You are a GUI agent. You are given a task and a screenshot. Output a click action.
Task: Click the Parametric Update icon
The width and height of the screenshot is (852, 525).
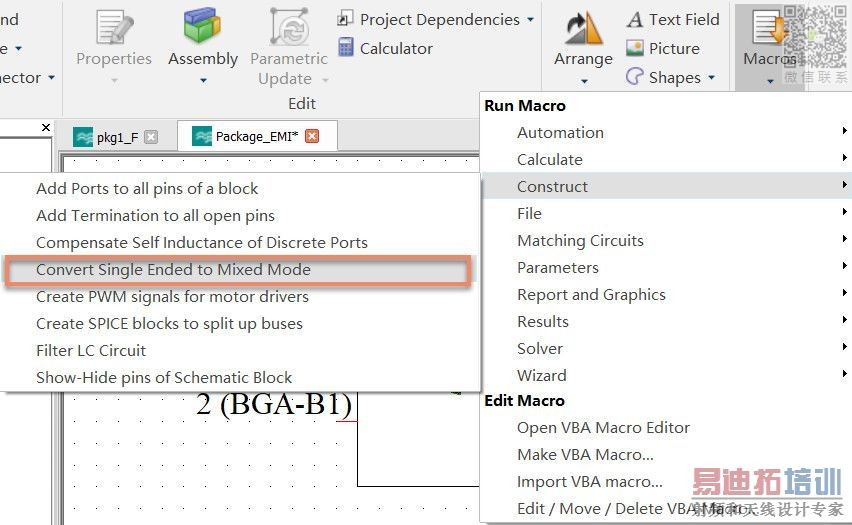(x=289, y=30)
